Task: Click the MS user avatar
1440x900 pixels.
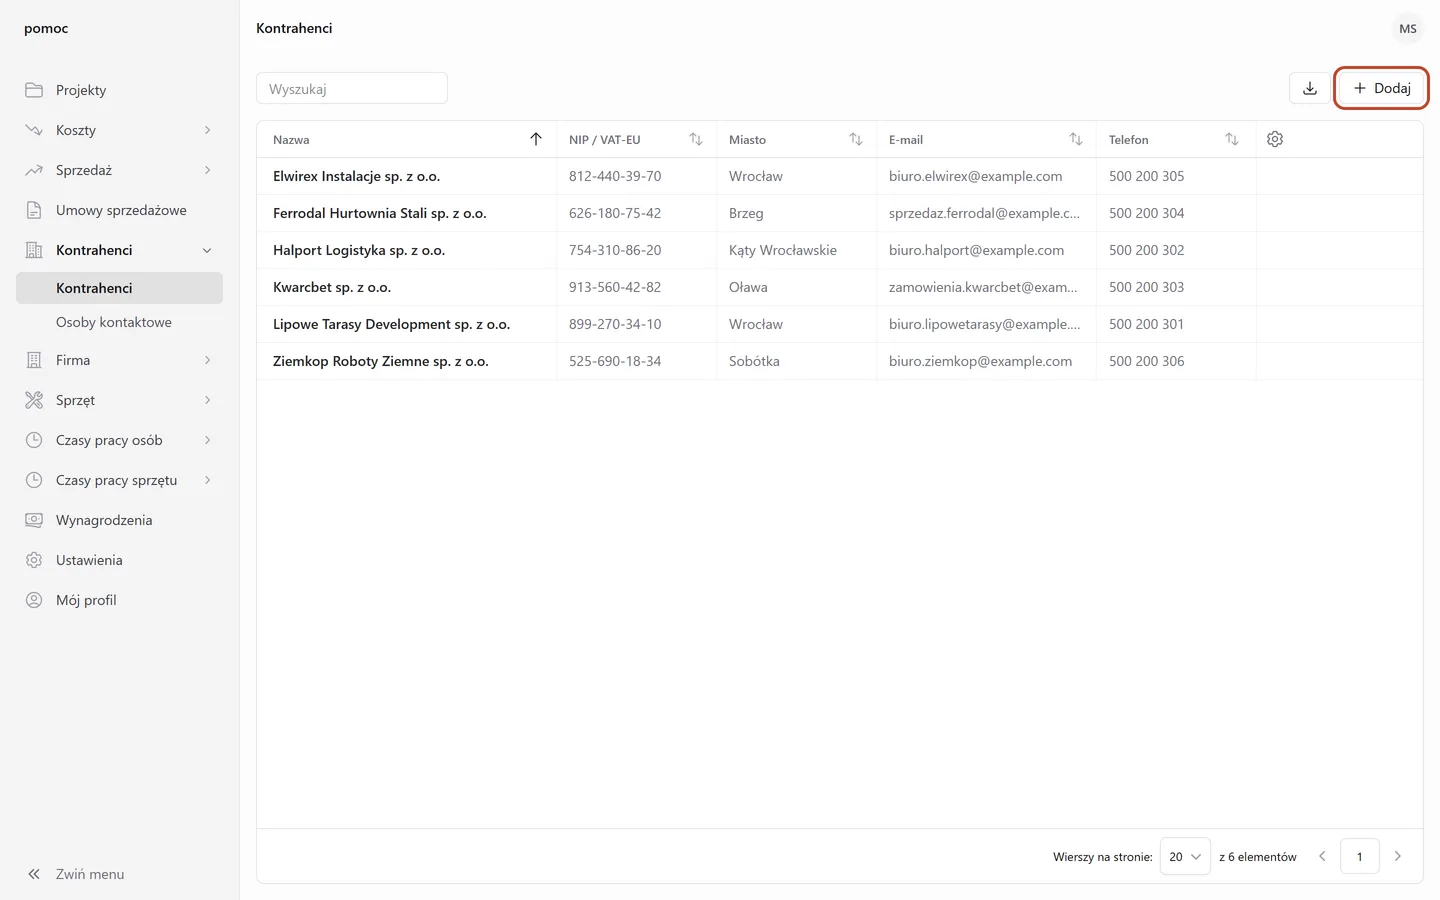Action: [1408, 28]
